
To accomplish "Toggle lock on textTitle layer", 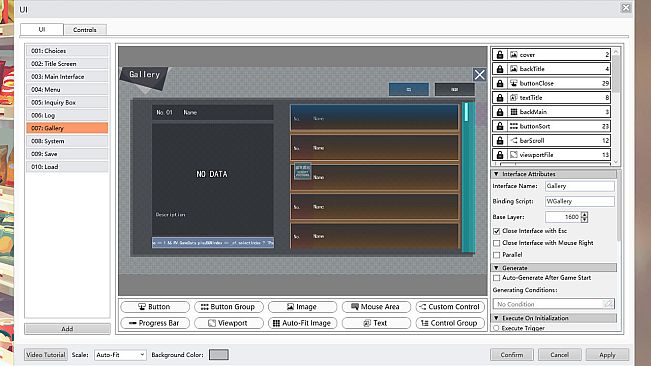I will 500,98.
